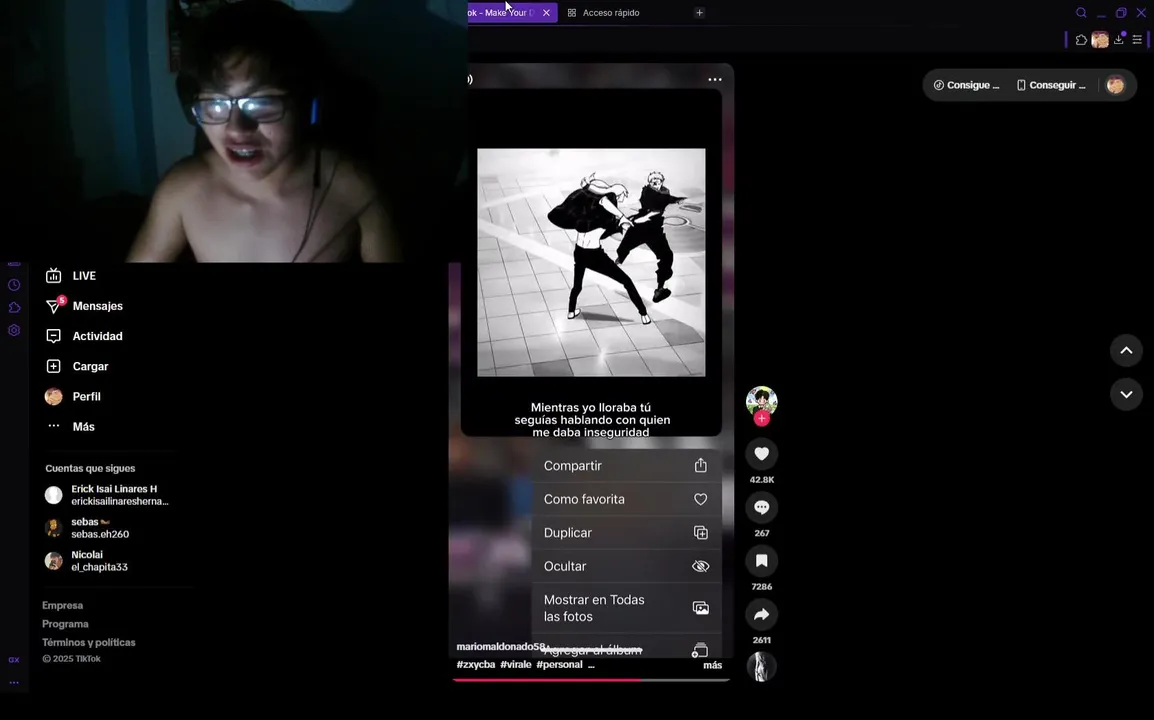
Task: Open browser easy setup menu icon
Action: [1137, 40]
